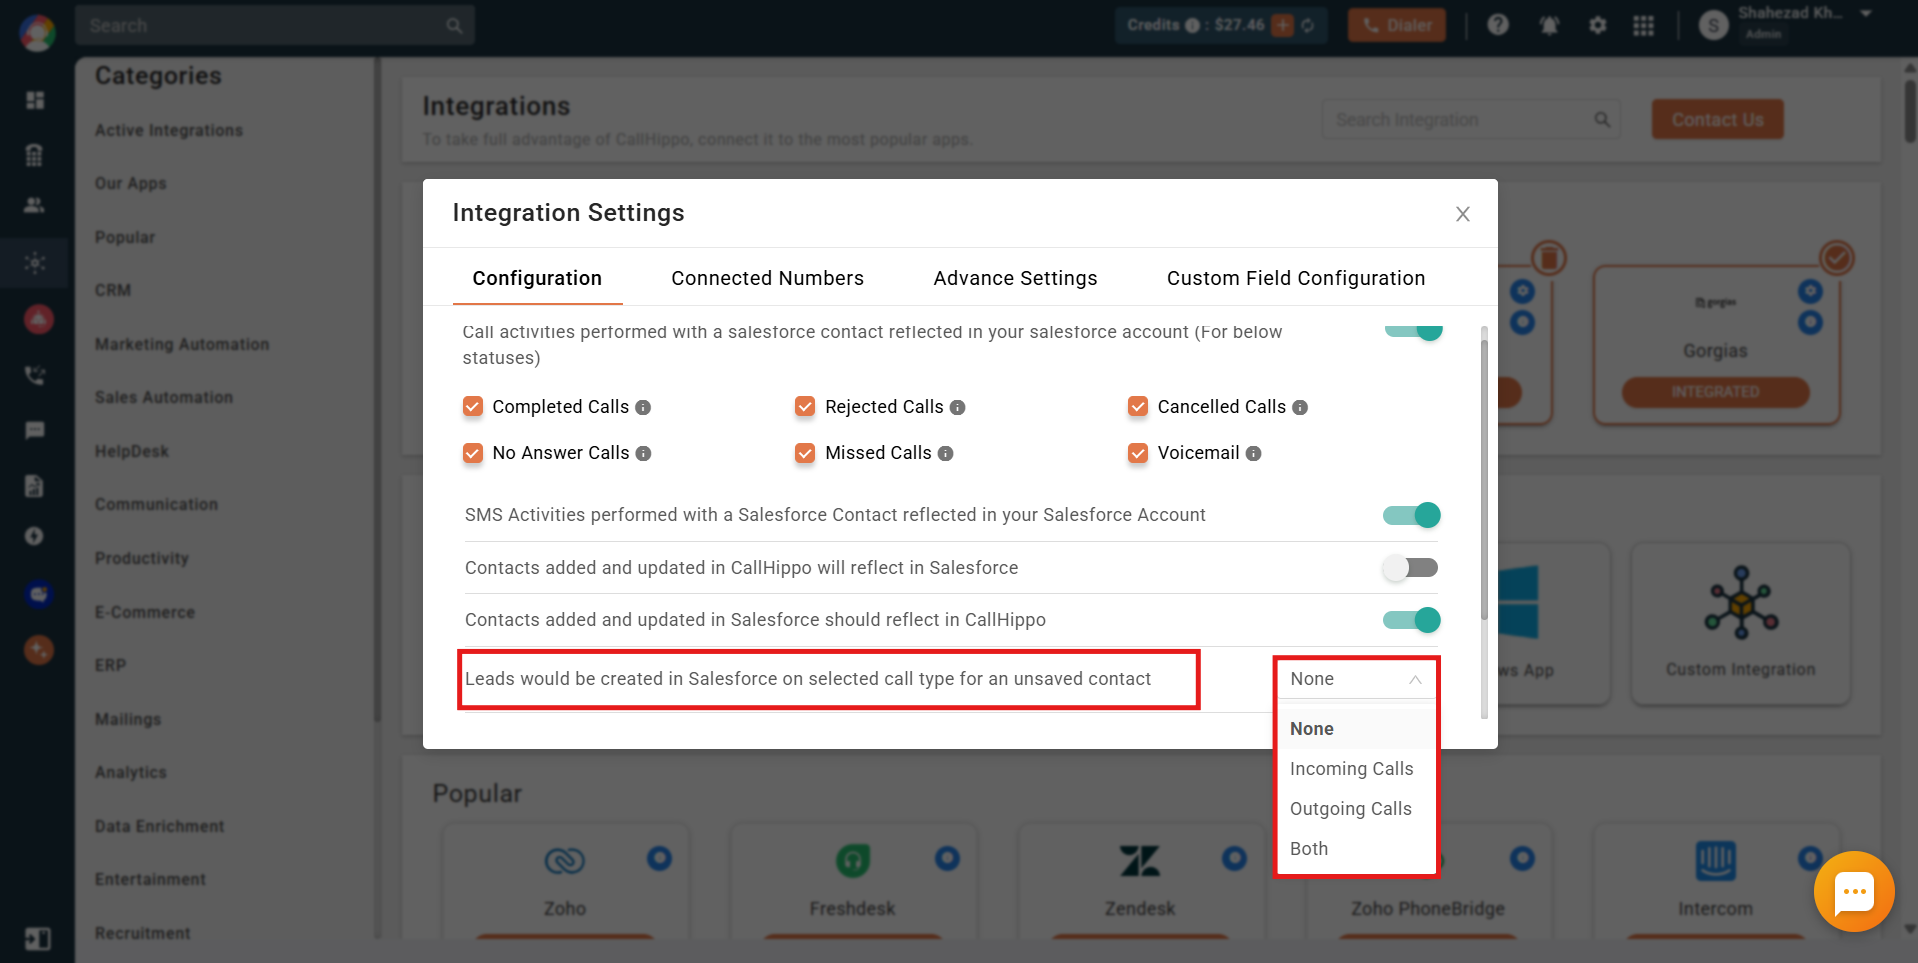1918x963 pixels.
Task: Click the Gorgias INTEGRATED button
Action: pos(1716,392)
